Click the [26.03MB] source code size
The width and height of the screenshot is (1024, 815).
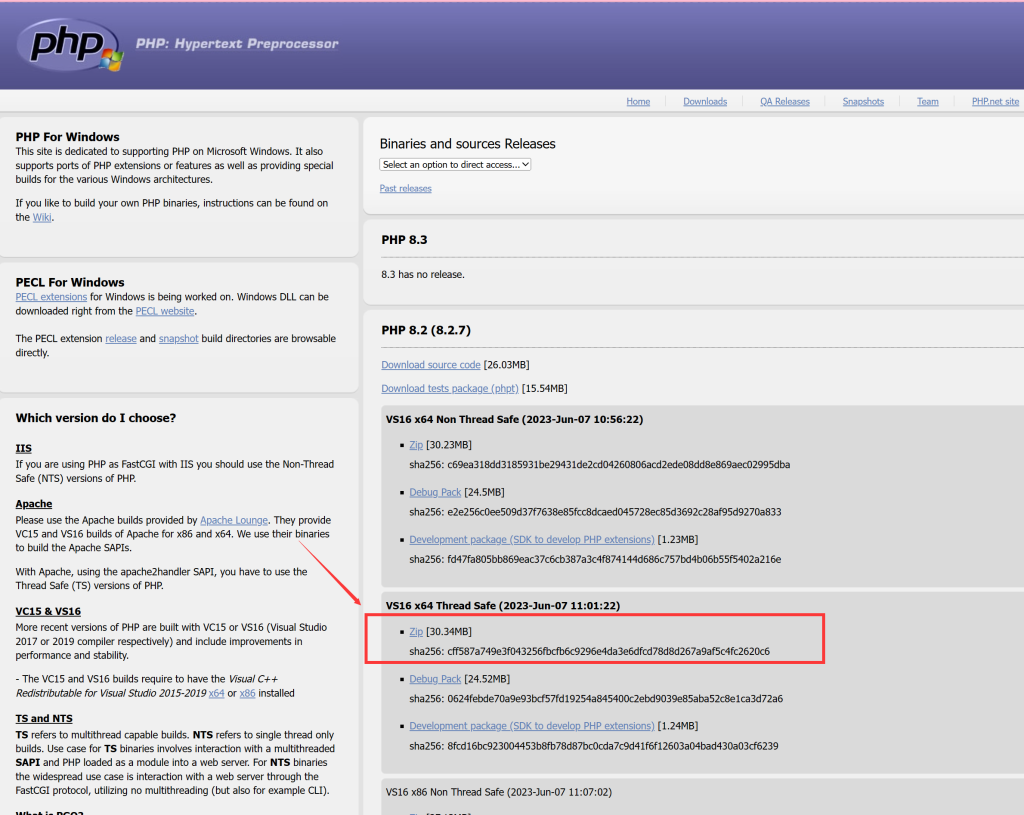[507, 364]
